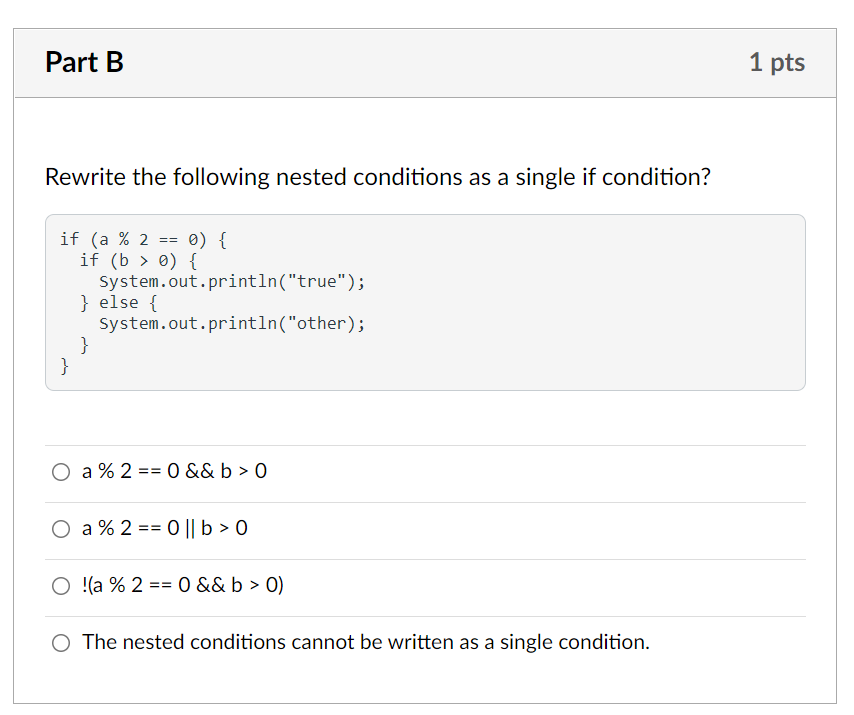
Task: Click the 'Rewrite the following nested conditions' question text
Action: click(x=377, y=178)
